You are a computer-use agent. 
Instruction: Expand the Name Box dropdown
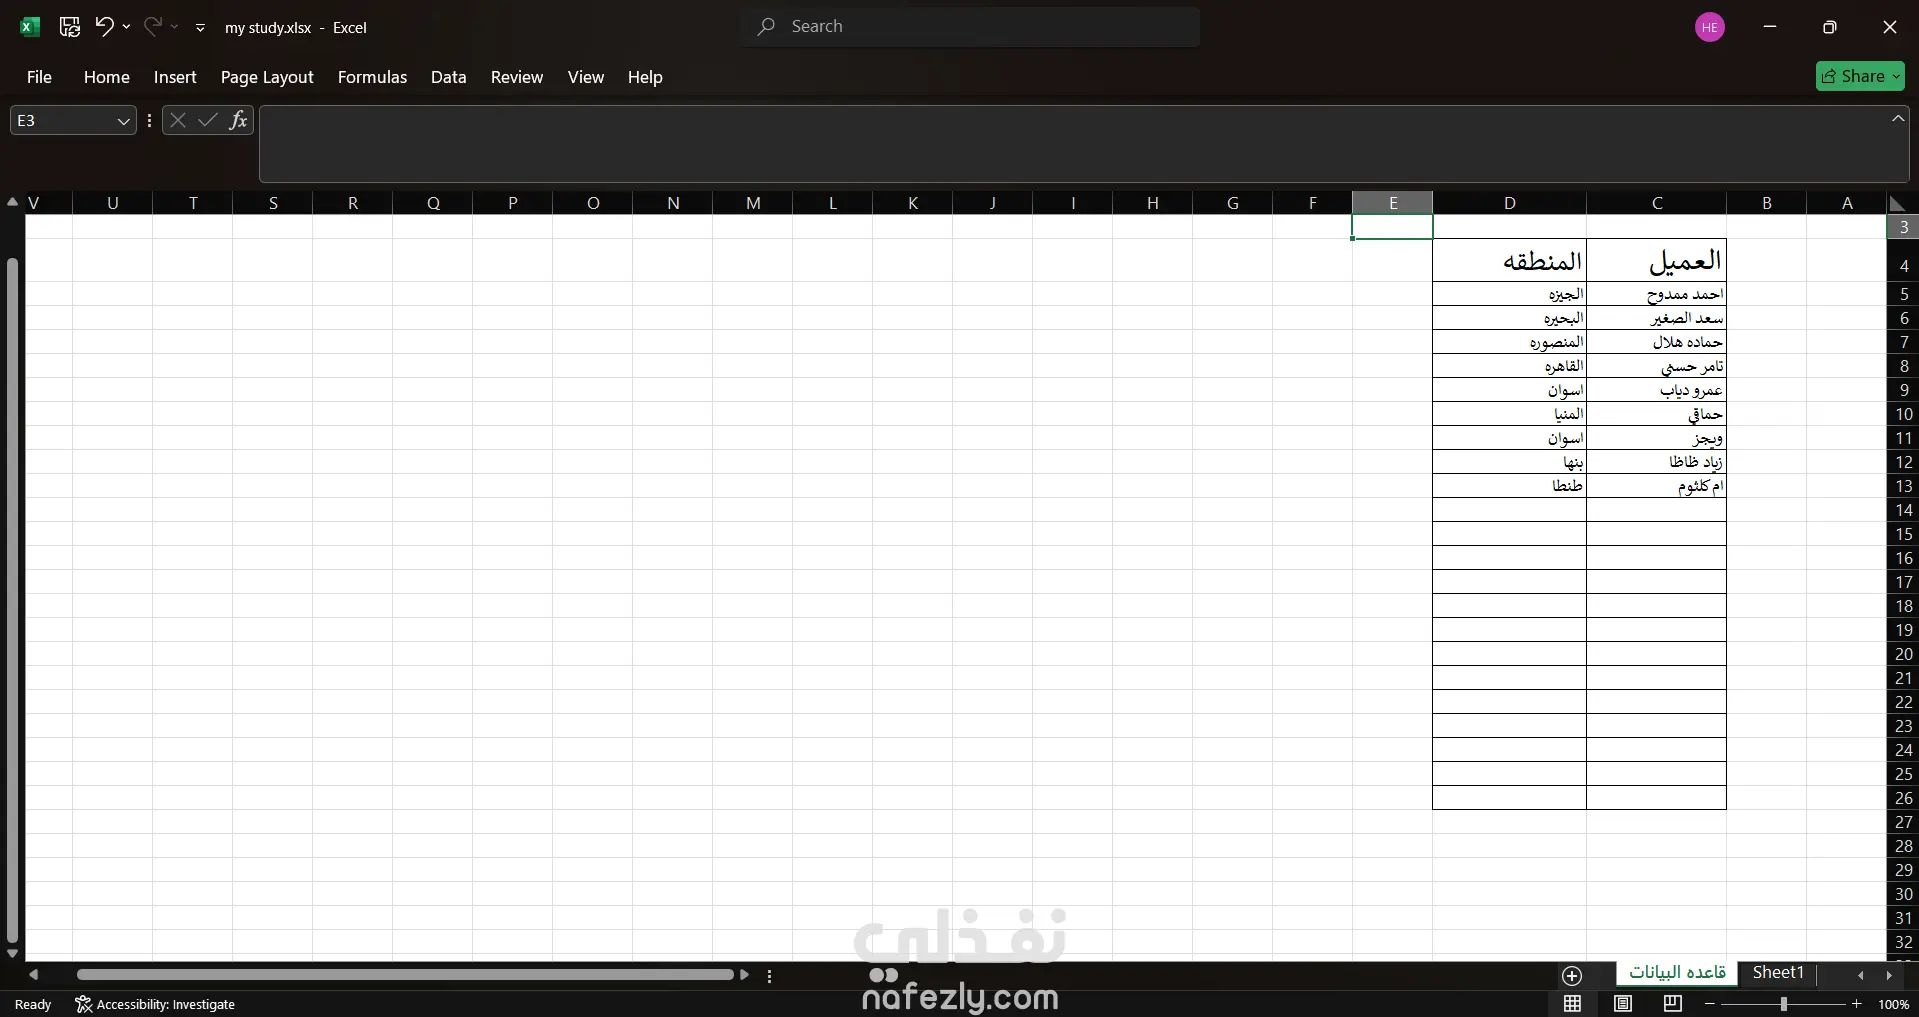click(x=123, y=121)
